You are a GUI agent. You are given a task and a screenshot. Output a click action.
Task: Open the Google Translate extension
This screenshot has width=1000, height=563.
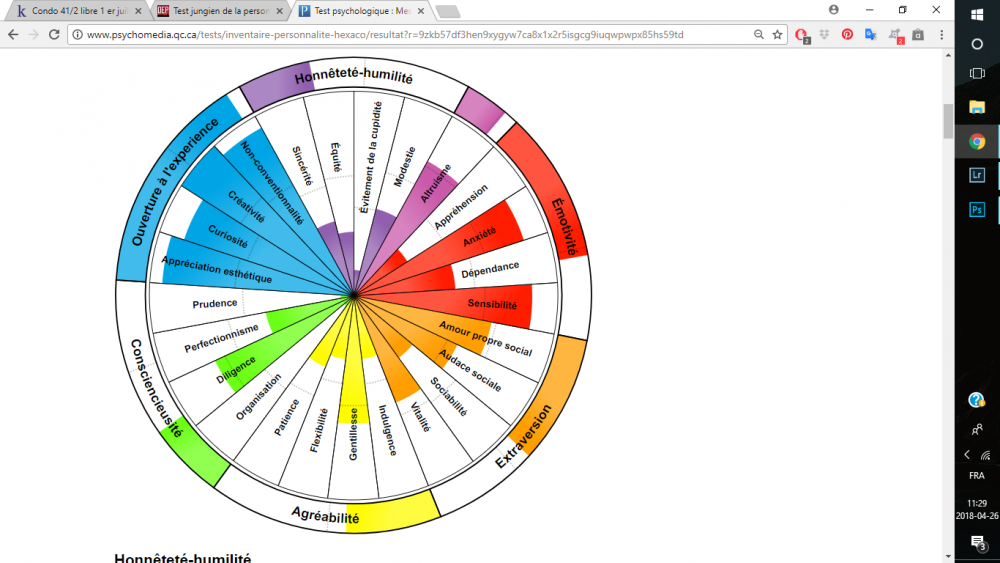point(870,34)
